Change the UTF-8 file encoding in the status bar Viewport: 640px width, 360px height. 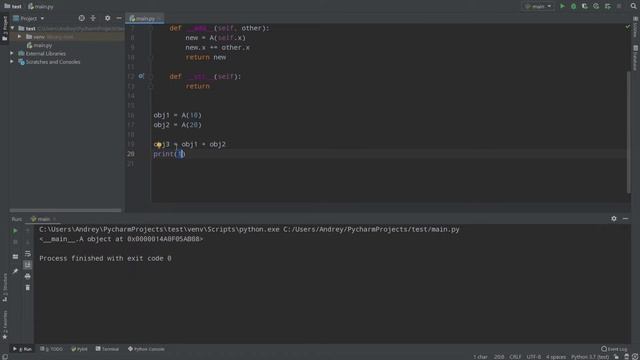534,357
